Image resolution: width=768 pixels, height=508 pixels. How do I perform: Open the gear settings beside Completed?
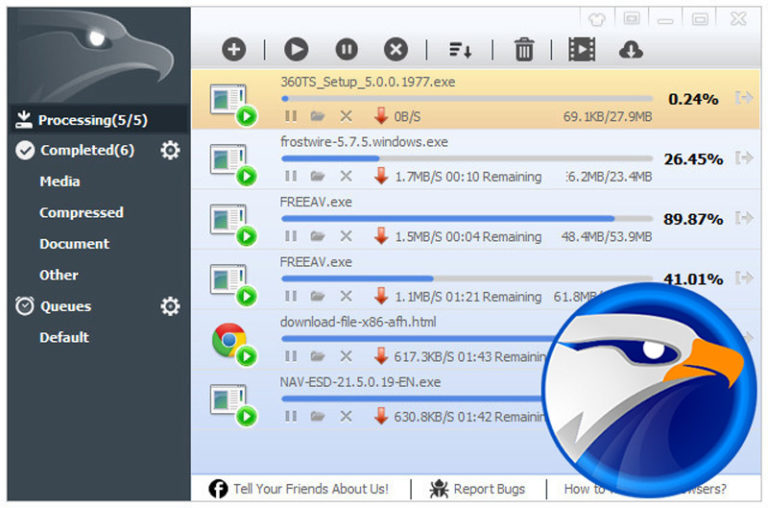171,150
